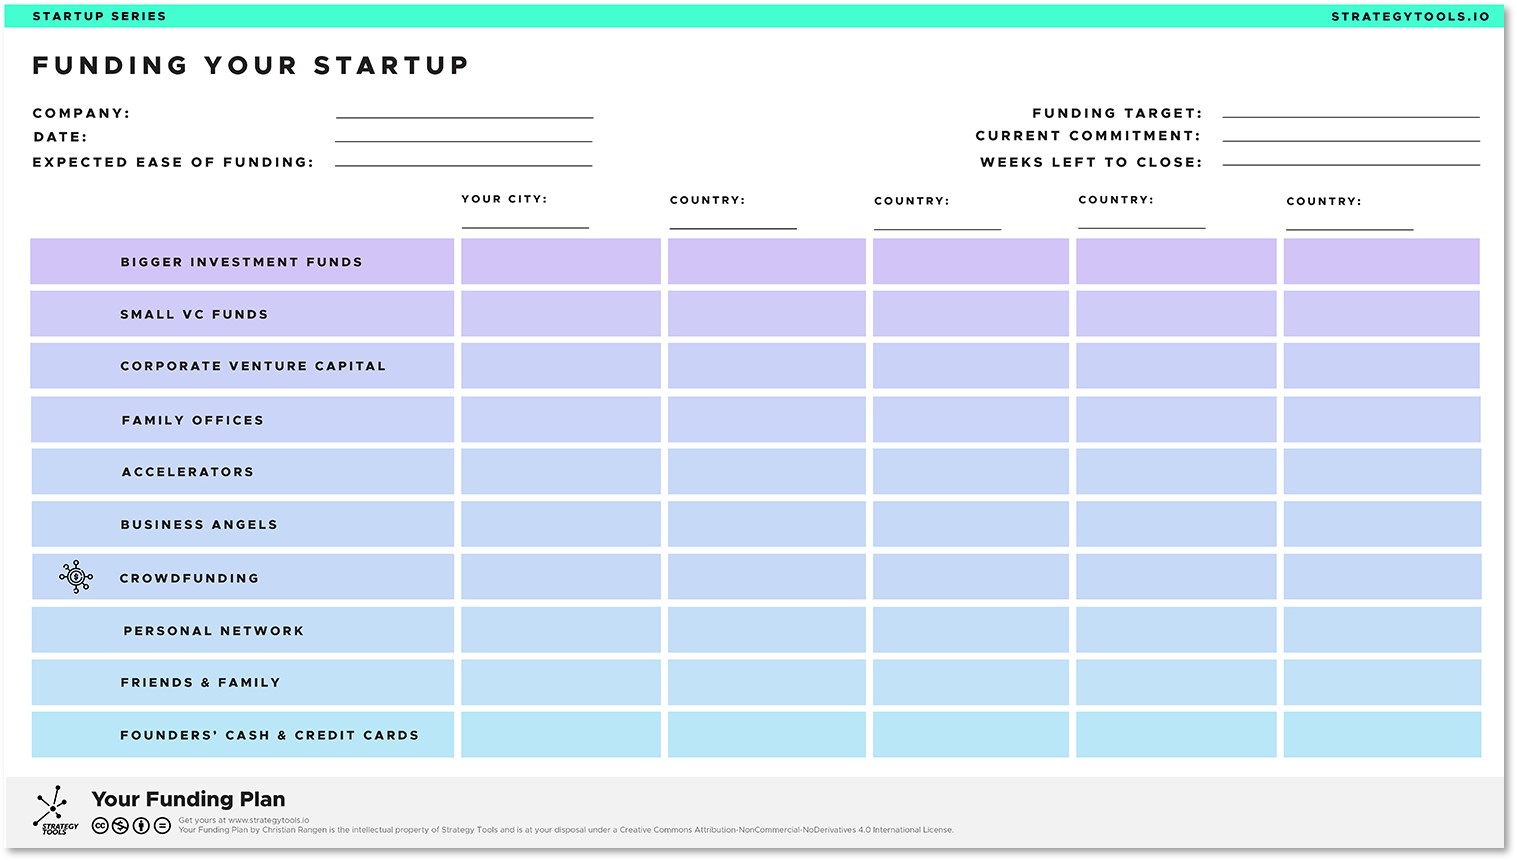Click the NonCommercial crossed-dollar license icon
Viewport: 1517px width, 861px height.
tap(120, 826)
